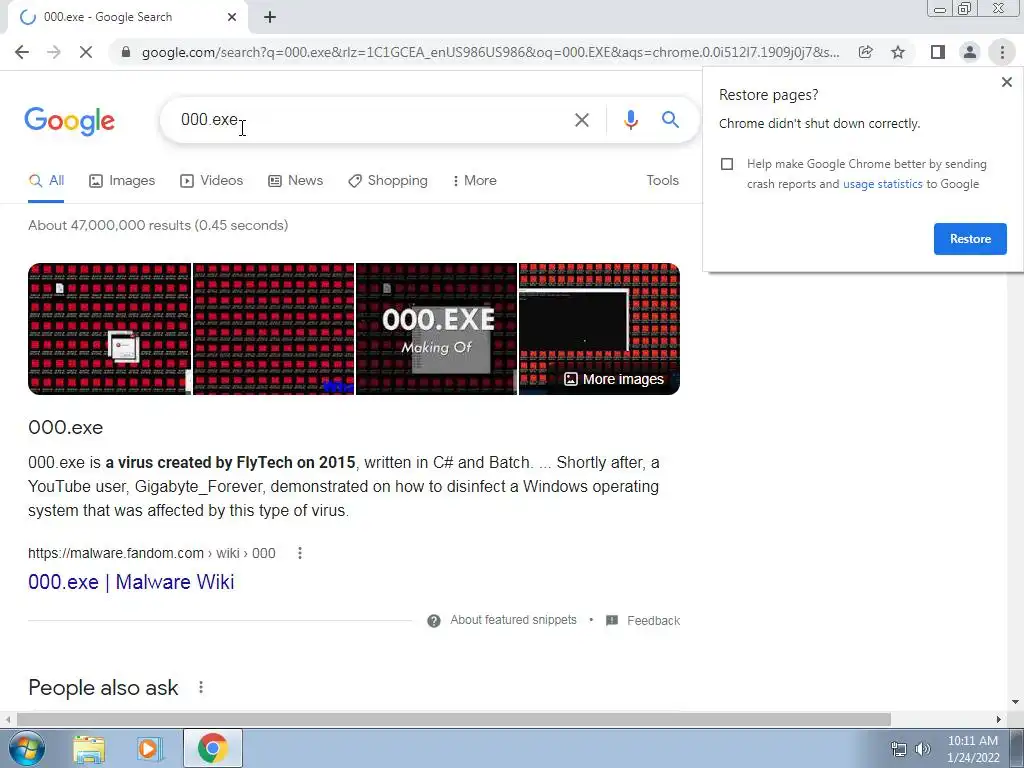This screenshot has width=1024, height=768.
Task: Open search Tools options
Action: 662,180
